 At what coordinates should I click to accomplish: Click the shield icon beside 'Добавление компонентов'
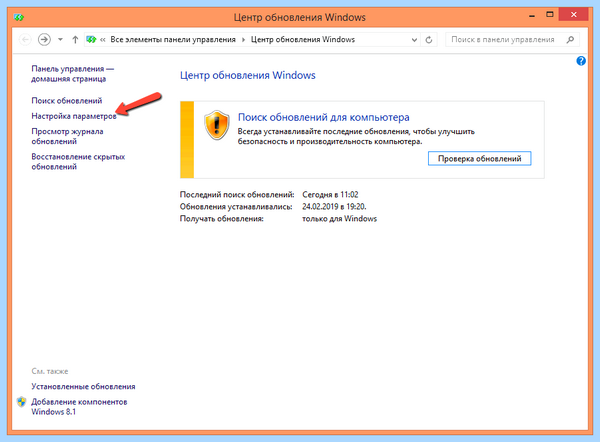coord(21,402)
